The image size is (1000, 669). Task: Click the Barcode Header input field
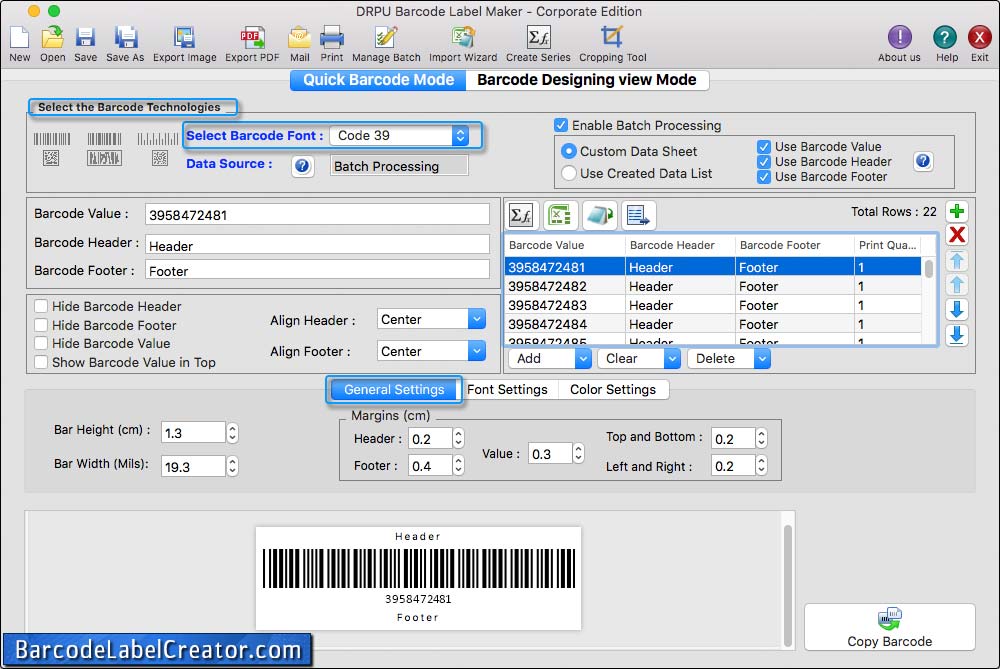(317, 245)
